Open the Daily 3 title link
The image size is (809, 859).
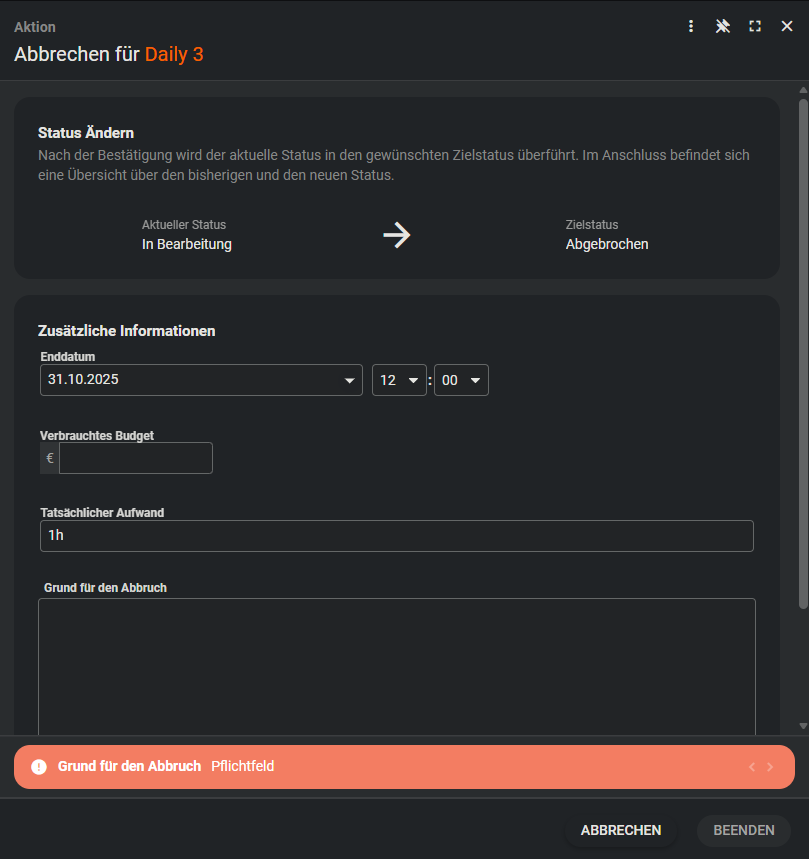click(x=174, y=54)
